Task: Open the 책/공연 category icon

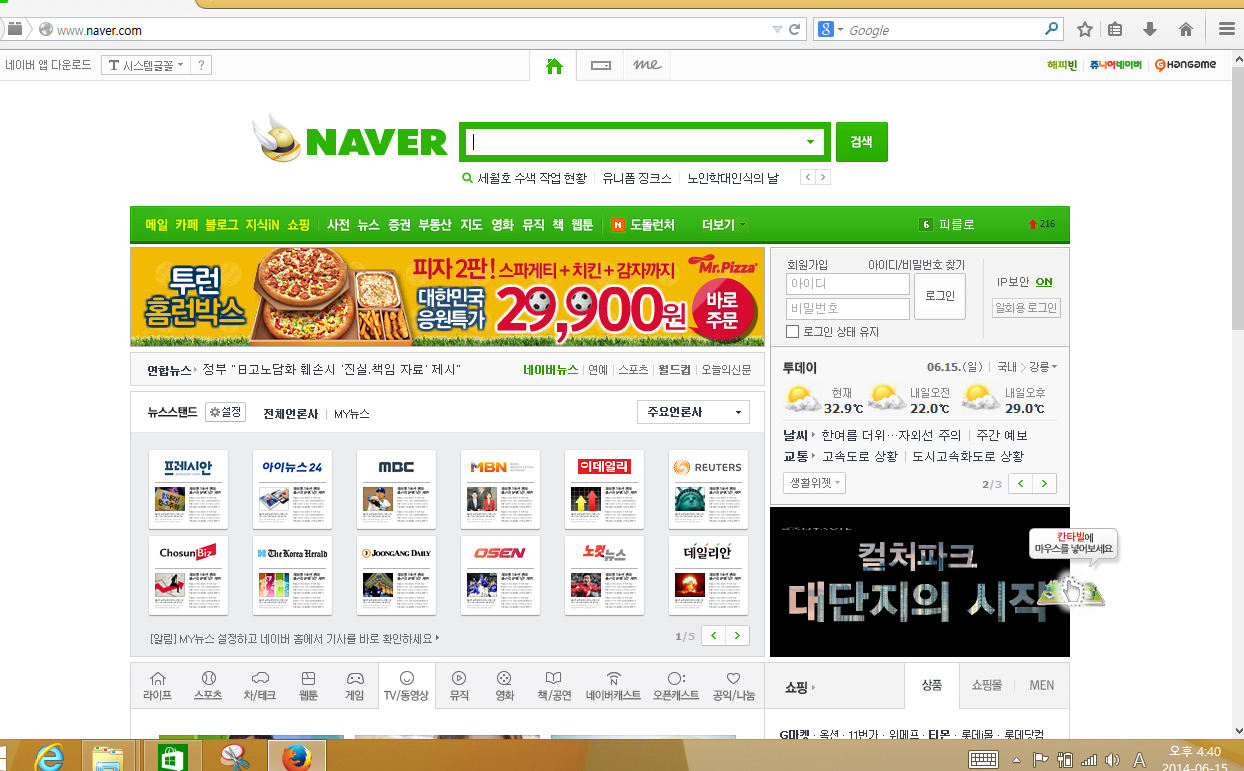Action: tap(554, 686)
